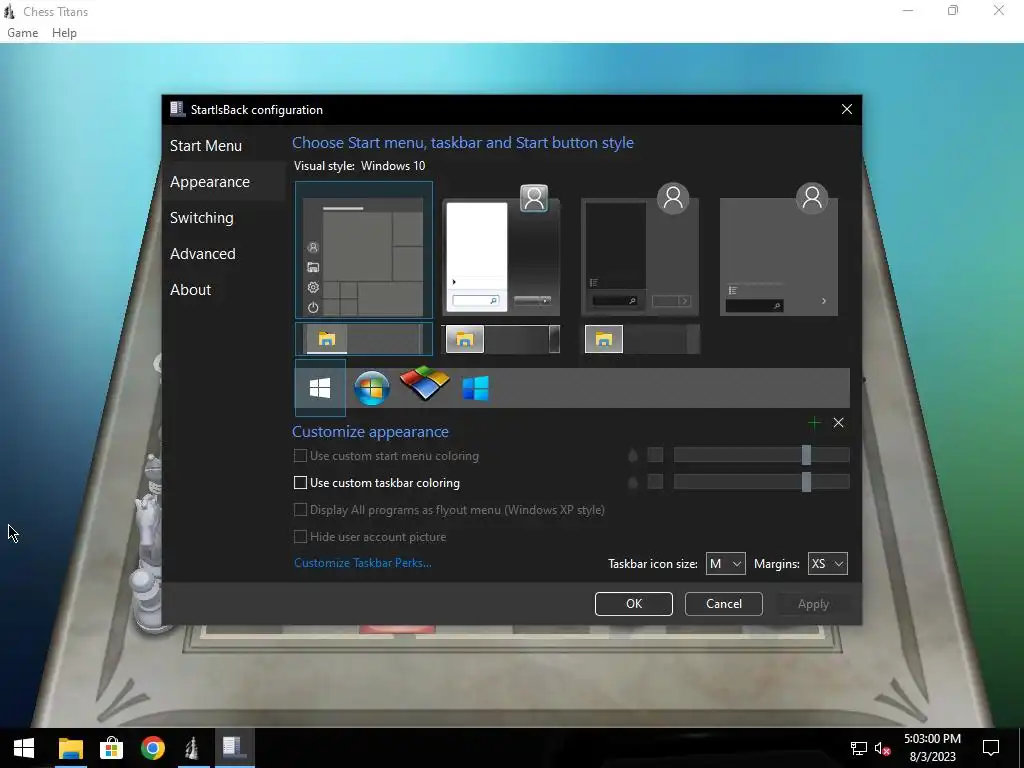
Task: Open the Margins dropdown
Action: (827, 564)
